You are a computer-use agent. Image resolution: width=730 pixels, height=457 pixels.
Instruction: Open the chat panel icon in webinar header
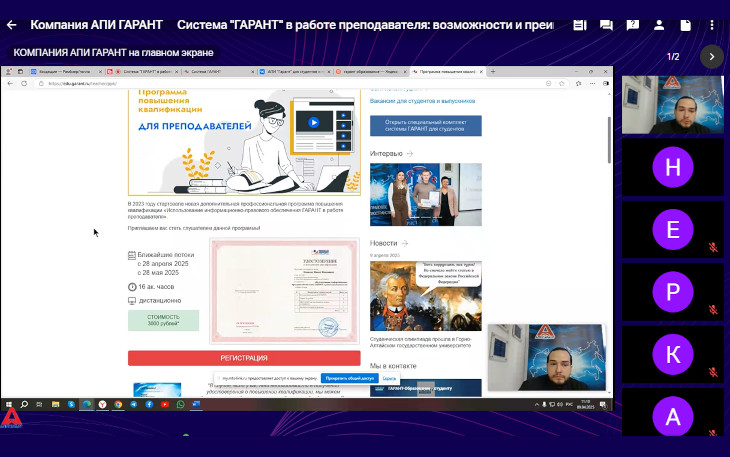[606, 25]
